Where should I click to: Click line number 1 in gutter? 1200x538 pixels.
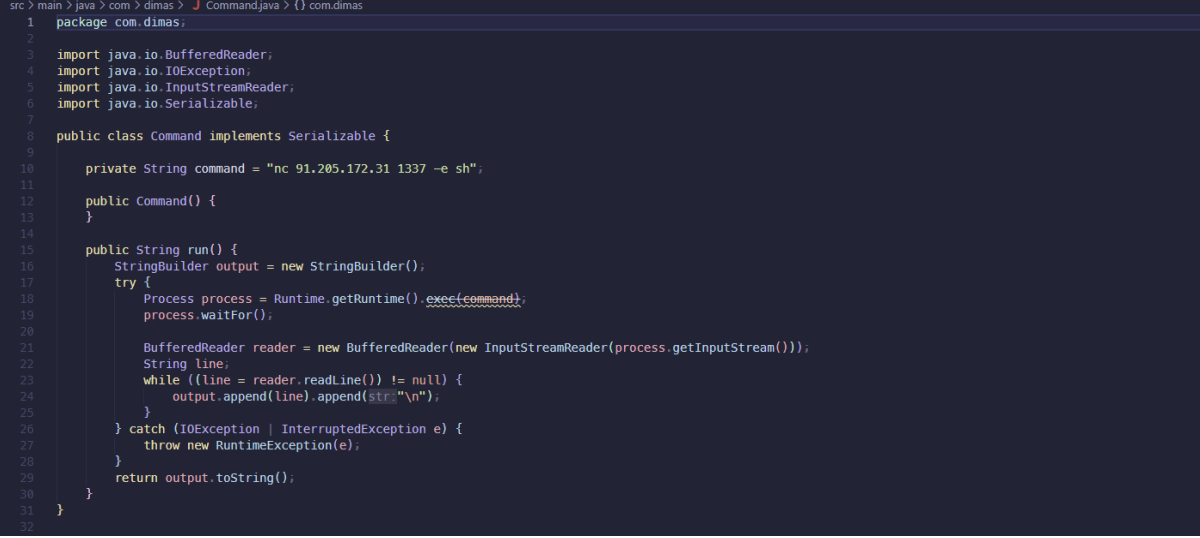point(30,22)
